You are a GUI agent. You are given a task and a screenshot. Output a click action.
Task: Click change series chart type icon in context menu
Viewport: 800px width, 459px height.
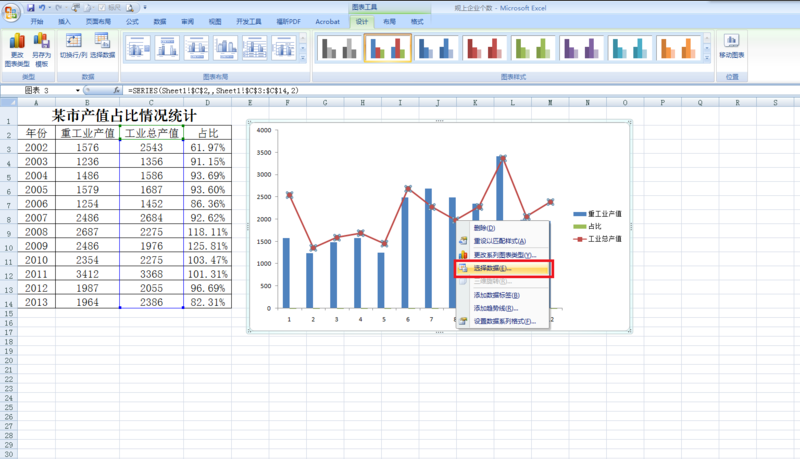coord(463,254)
